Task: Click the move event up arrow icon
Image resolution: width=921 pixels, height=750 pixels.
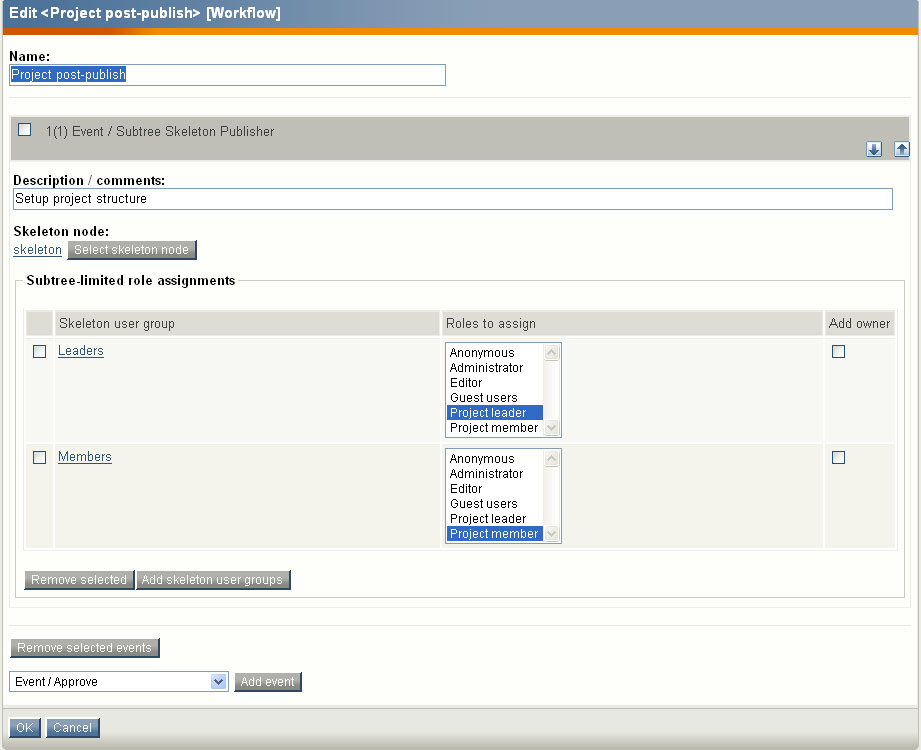Action: pos(901,149)
